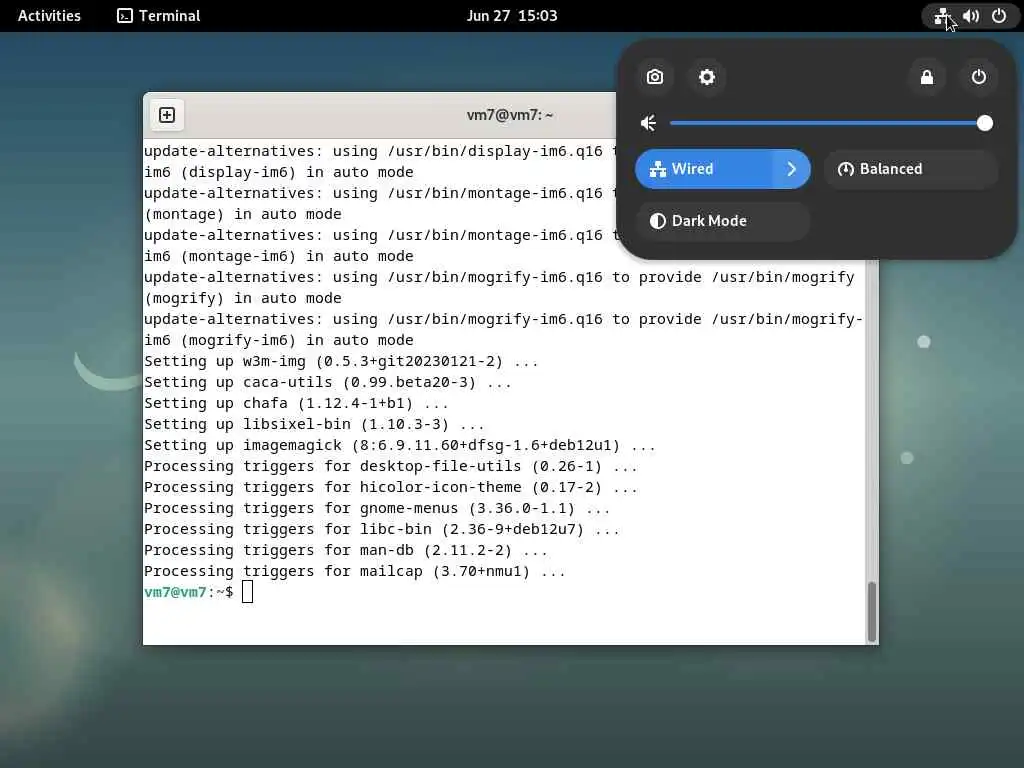Image resolution: width=1024 pixels, height=768 pixels.
Task: Click 'Setting up libsixel-bin' line
Action: (314, 424)
